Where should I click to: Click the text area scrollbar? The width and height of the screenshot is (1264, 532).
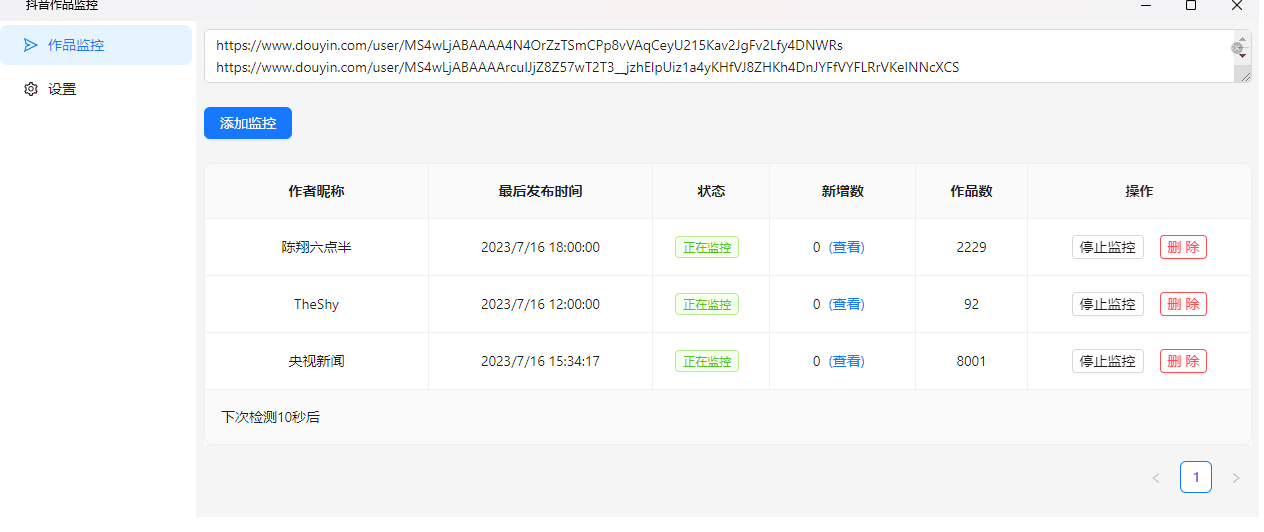pos(1241,48)
